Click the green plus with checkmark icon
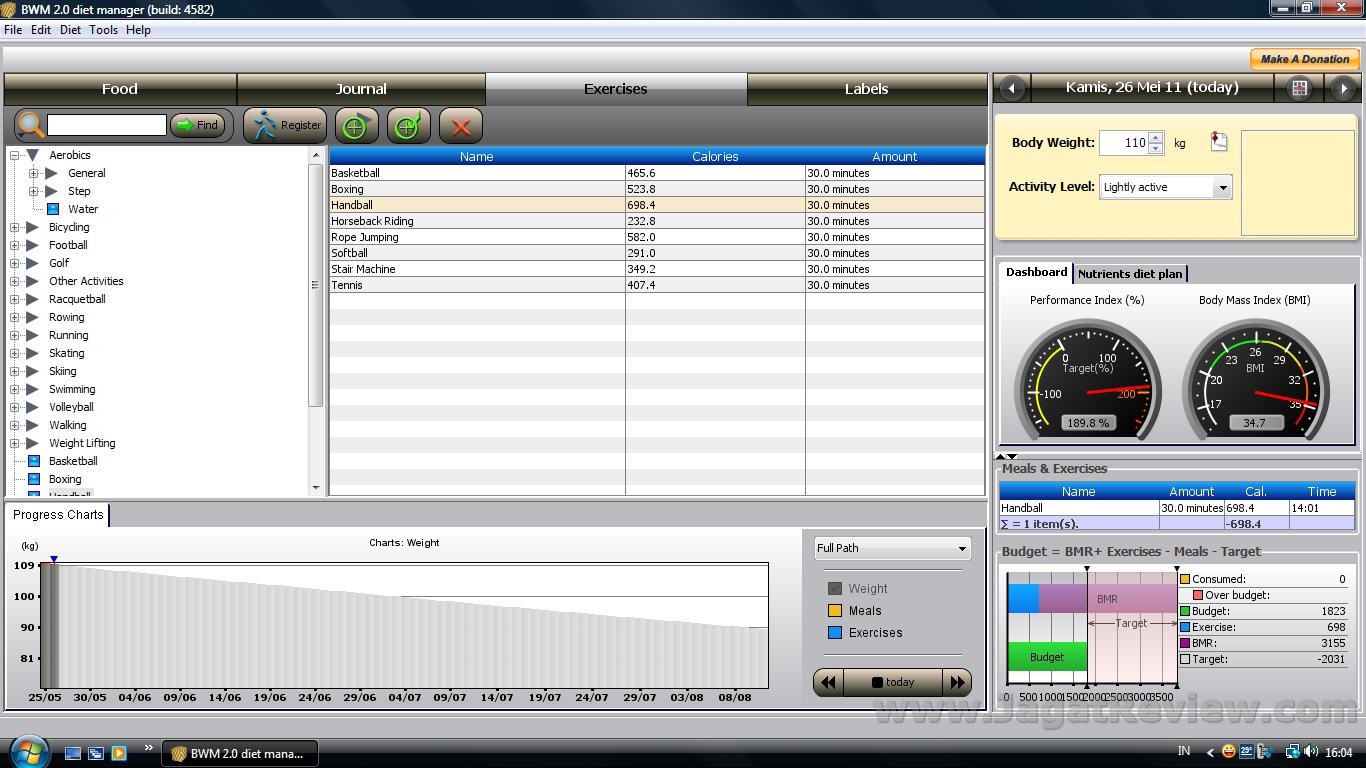The image size is (1366, 768). pos(408,126)
